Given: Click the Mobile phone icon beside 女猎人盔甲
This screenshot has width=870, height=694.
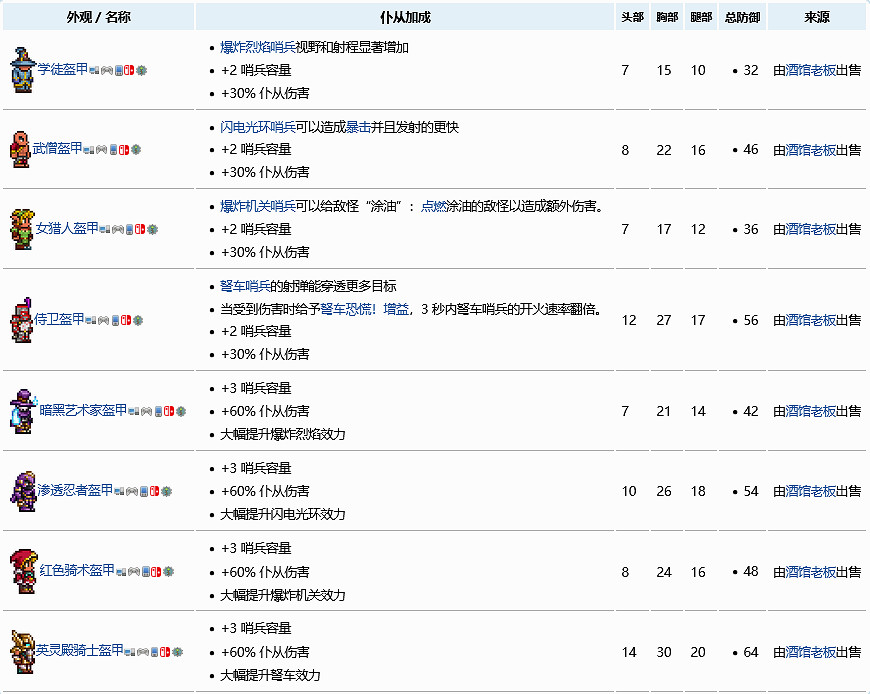Looking at the screenshot, I should pos(129,229).
